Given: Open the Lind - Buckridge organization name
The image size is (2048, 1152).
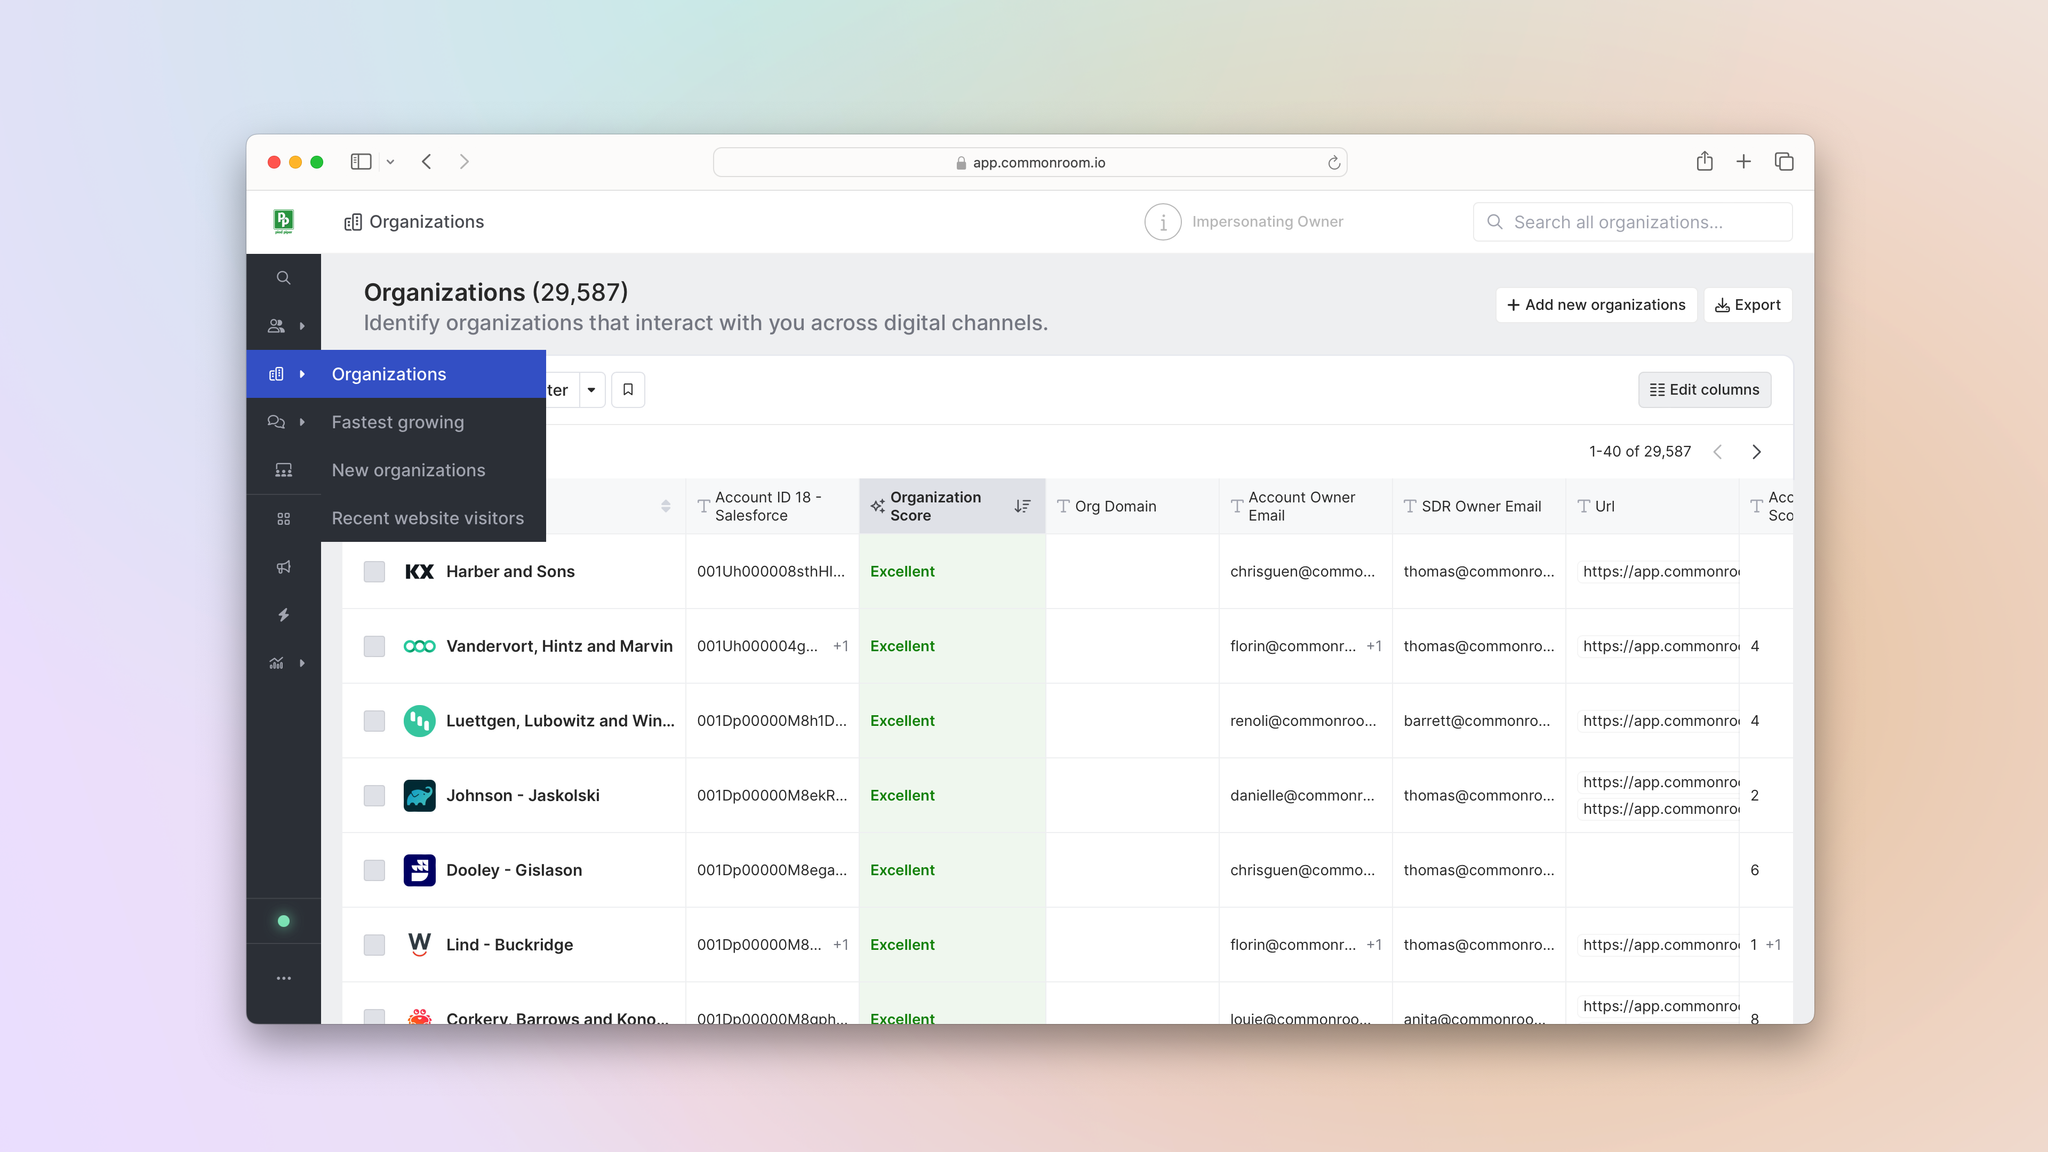Looking at the screenshot, I should tap(509, 945).
